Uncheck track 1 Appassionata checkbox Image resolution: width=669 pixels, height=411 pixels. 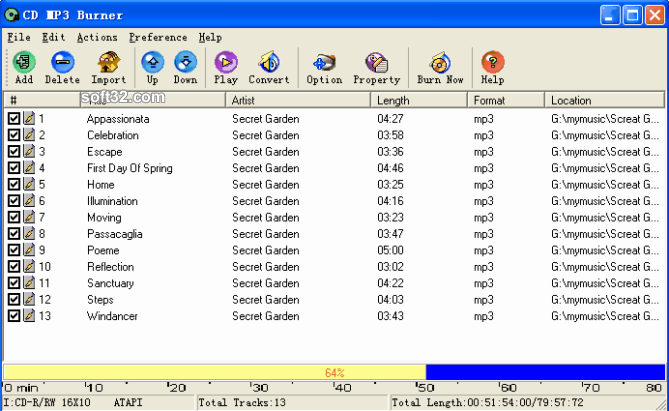click(x=14, y=118)
